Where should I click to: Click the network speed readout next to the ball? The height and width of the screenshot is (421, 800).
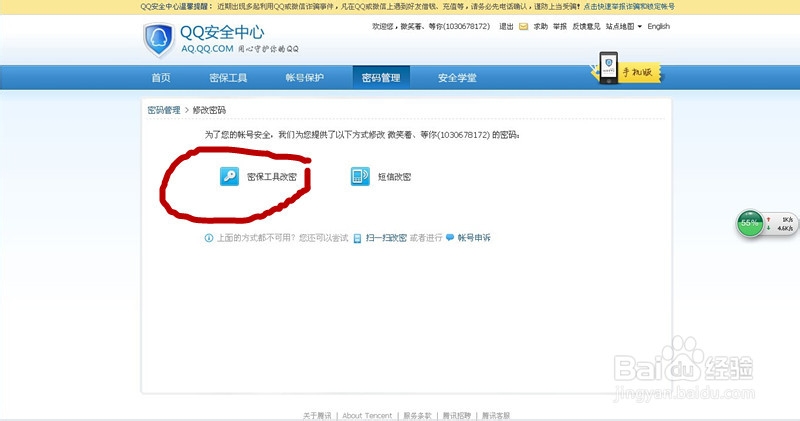781,224
